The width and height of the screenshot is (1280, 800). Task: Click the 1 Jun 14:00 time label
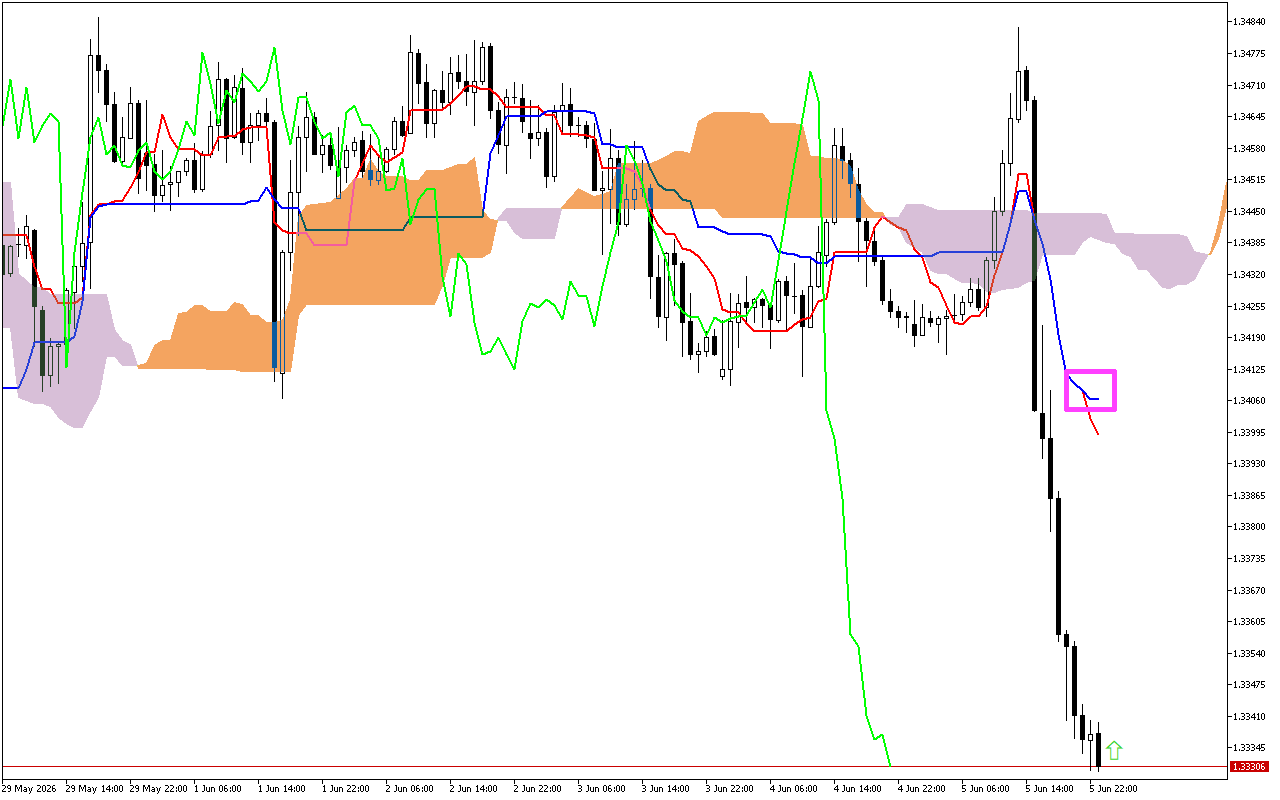click(282, 789)
